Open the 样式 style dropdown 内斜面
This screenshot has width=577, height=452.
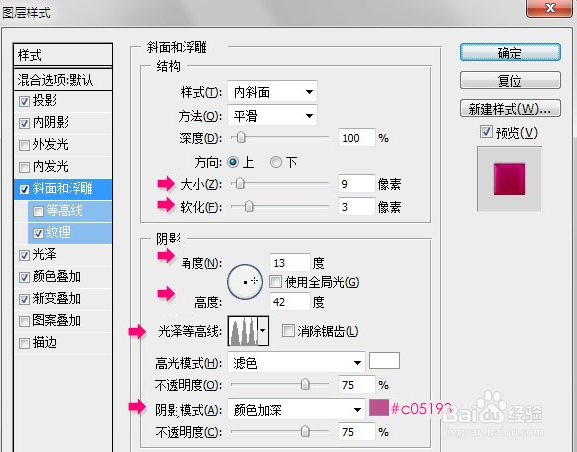272,92
